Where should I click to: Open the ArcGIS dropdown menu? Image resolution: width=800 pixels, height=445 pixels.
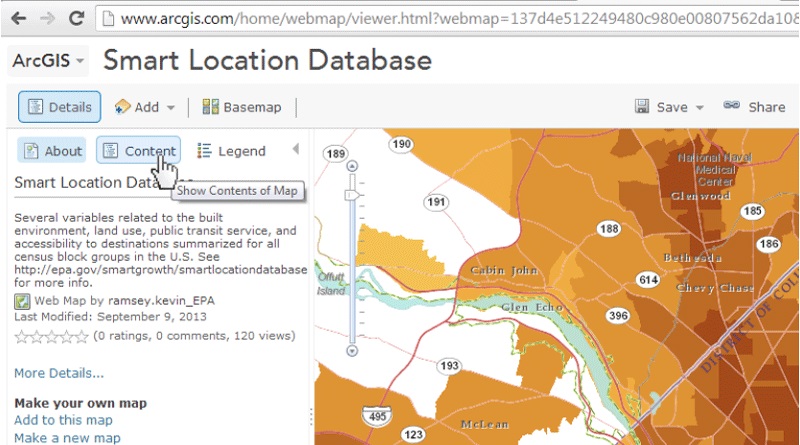(48, 61)
